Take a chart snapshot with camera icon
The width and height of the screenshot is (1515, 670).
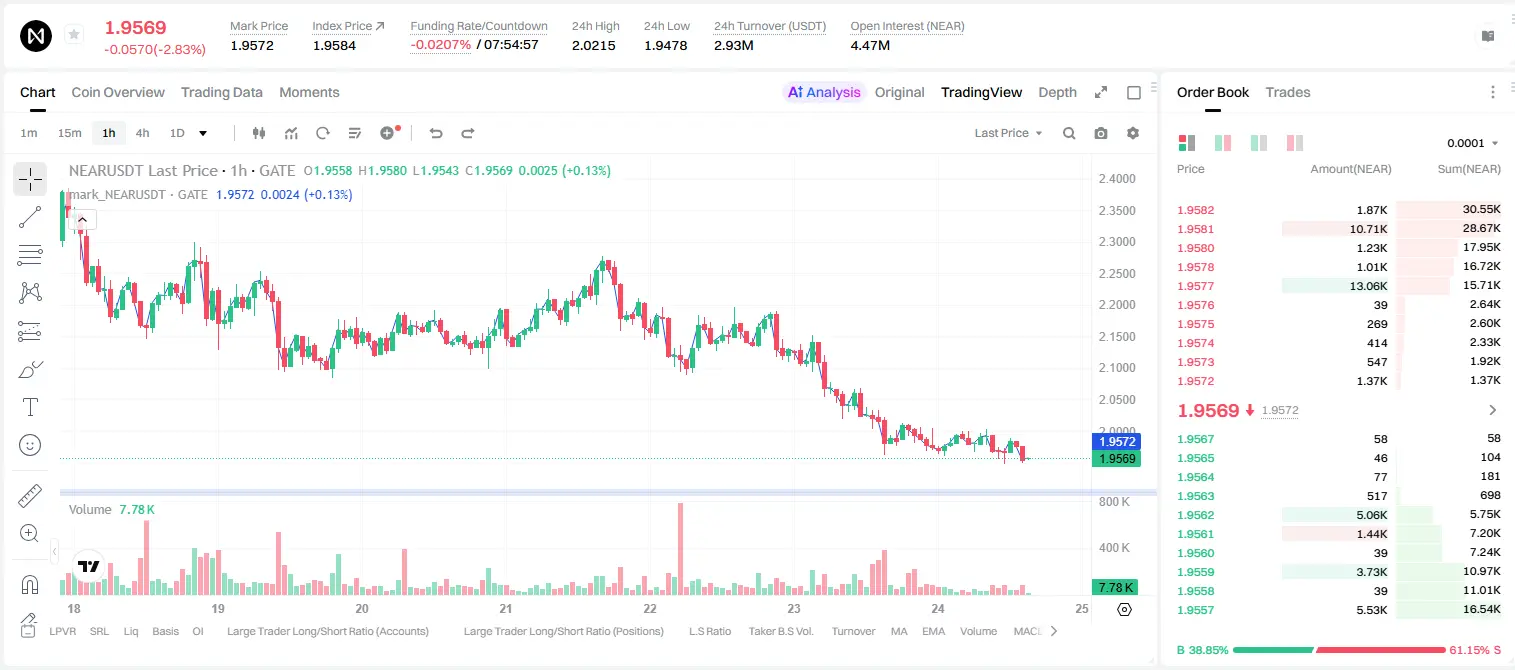click(1101, 133)
